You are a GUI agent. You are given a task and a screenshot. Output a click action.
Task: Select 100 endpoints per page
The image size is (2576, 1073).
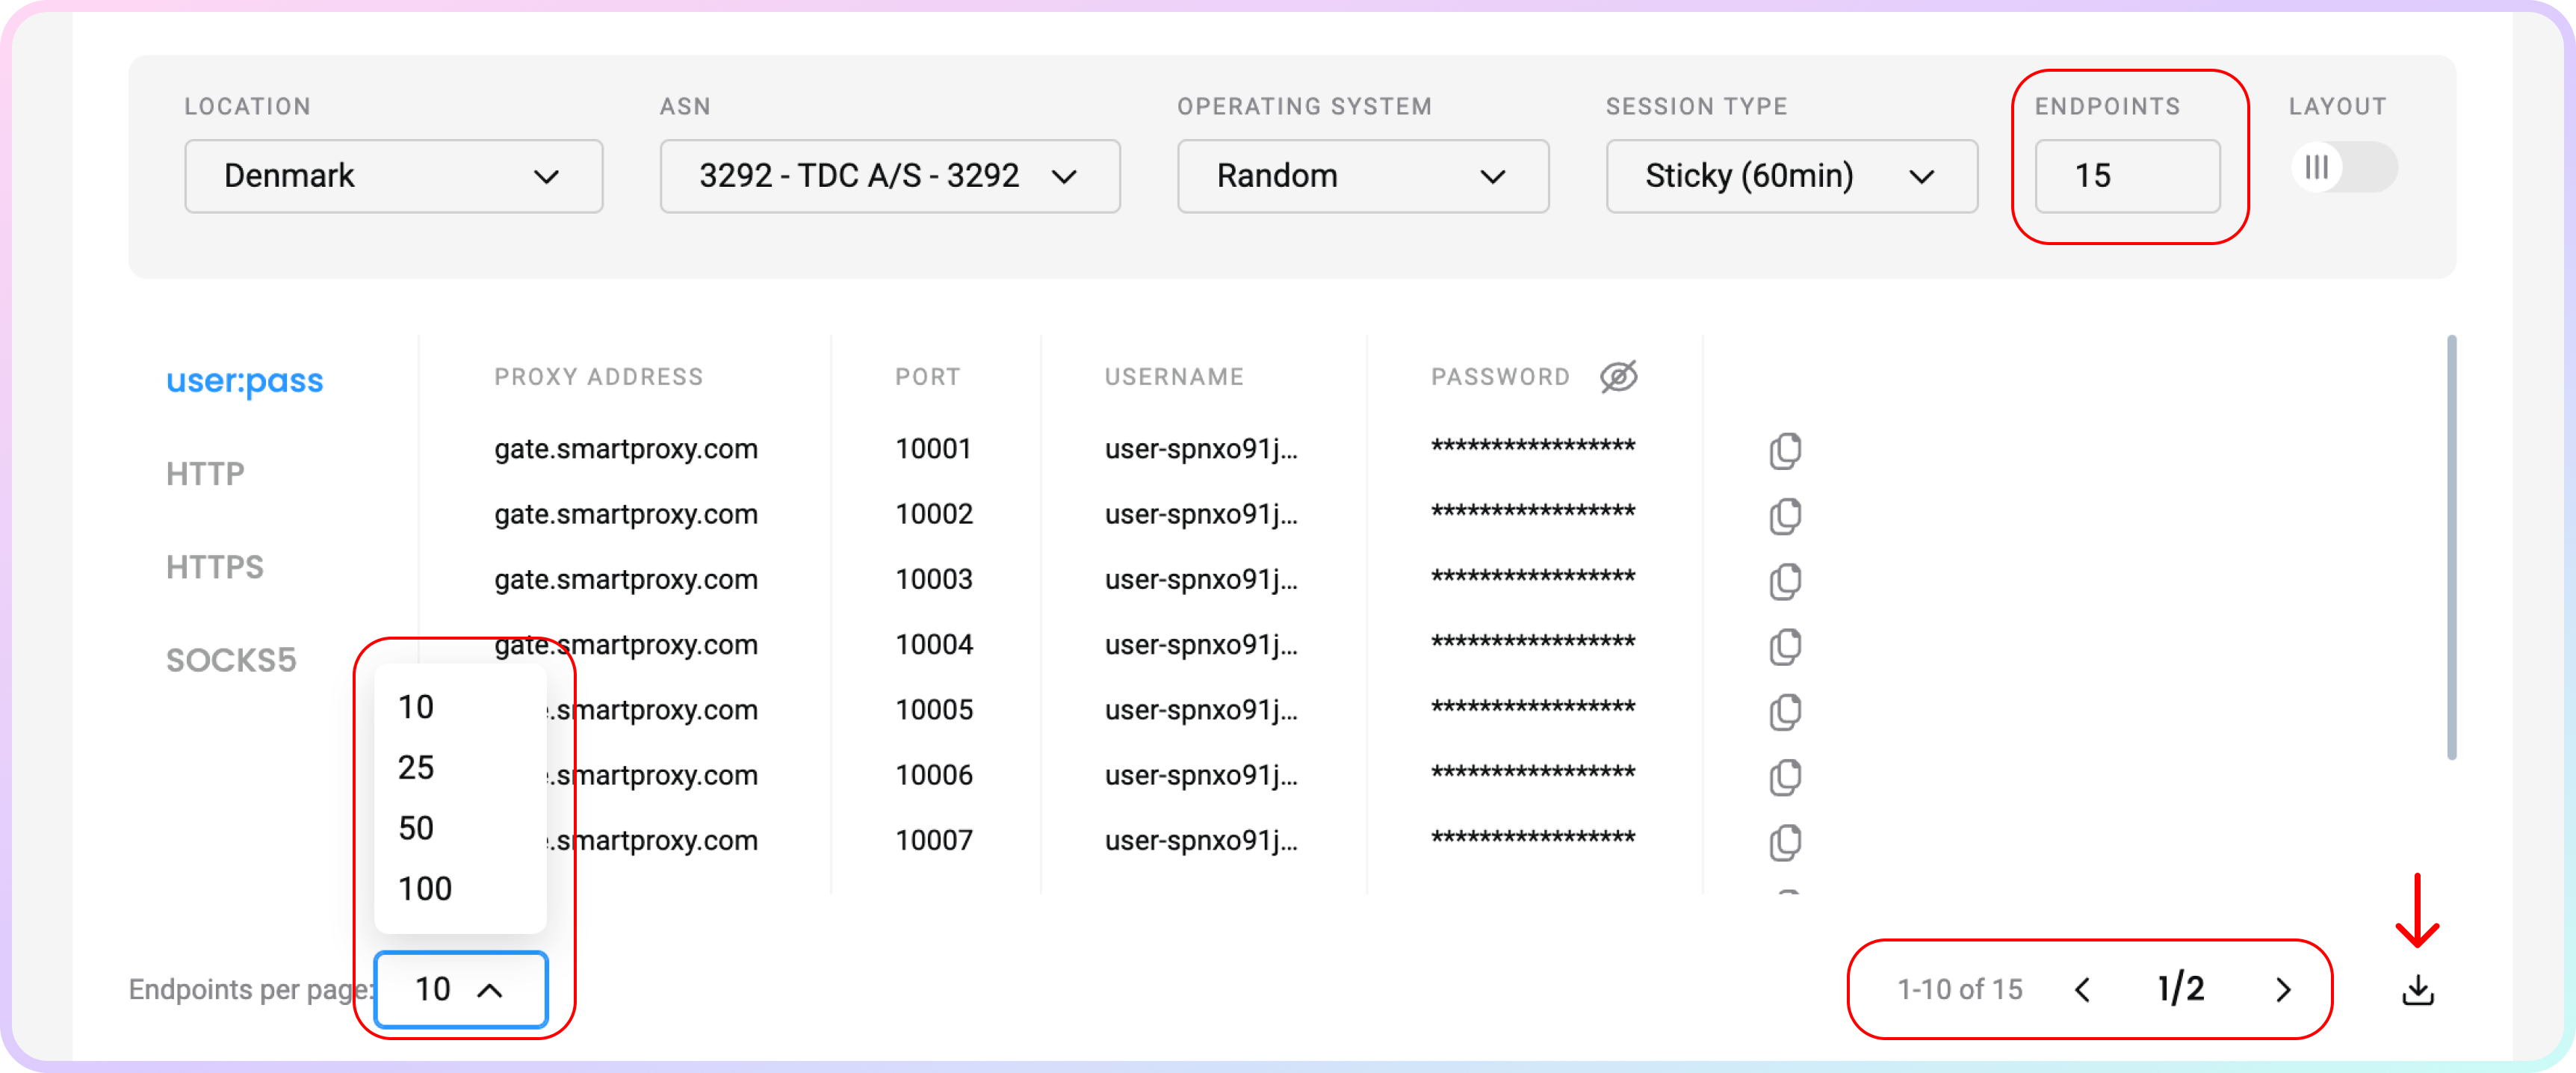point(425,888)
